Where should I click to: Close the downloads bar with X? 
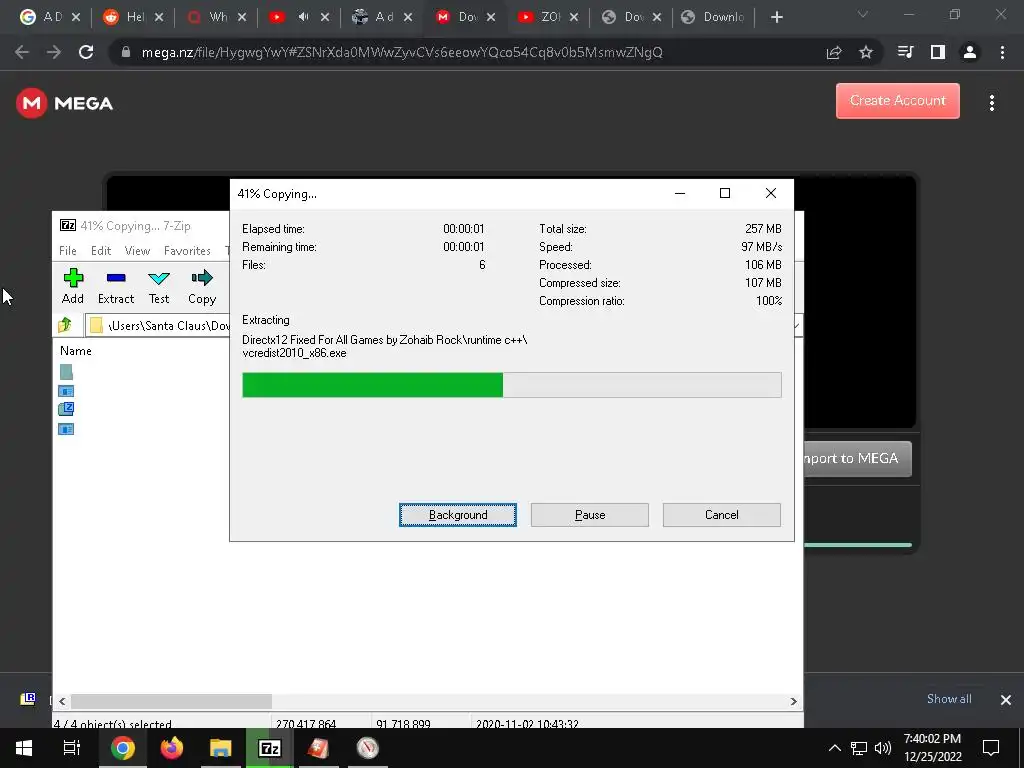click(1006, 699)
